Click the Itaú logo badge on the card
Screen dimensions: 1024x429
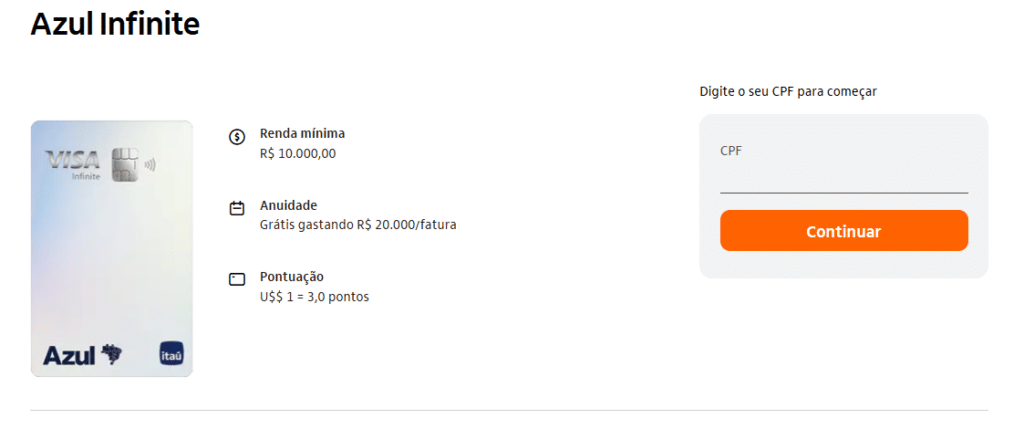(x=171, y=354)
